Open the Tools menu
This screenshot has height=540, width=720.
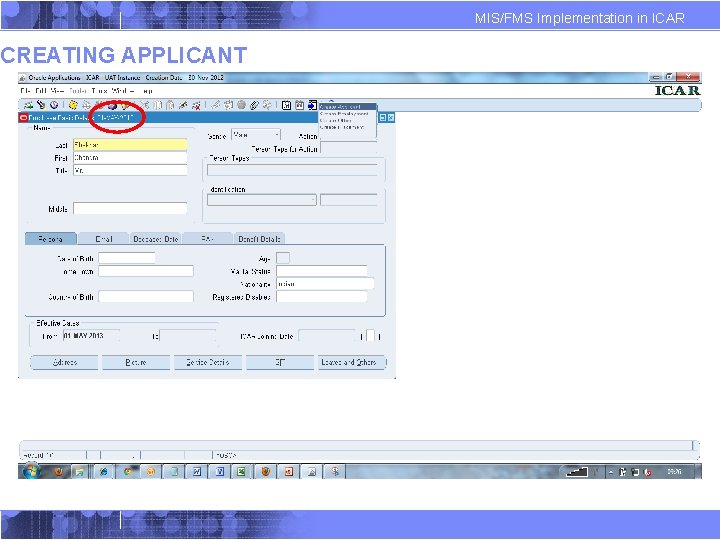coord(99,91)
